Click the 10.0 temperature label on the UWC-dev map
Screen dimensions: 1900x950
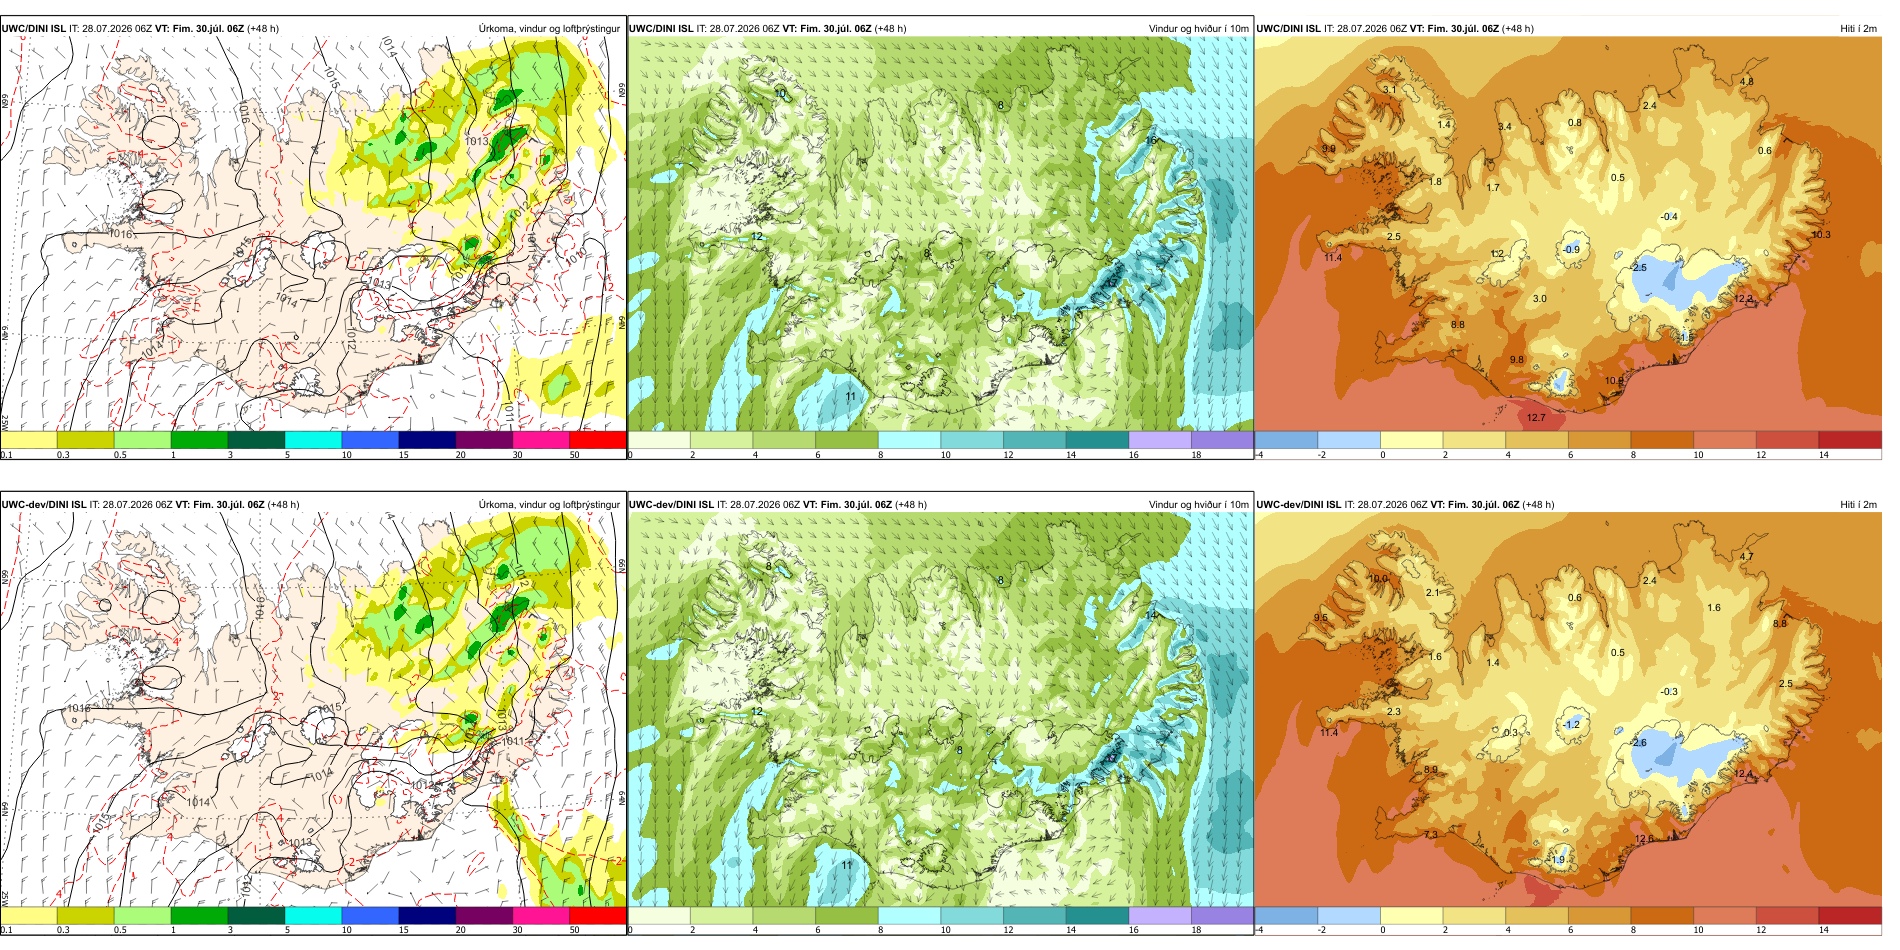point(1379,579)
